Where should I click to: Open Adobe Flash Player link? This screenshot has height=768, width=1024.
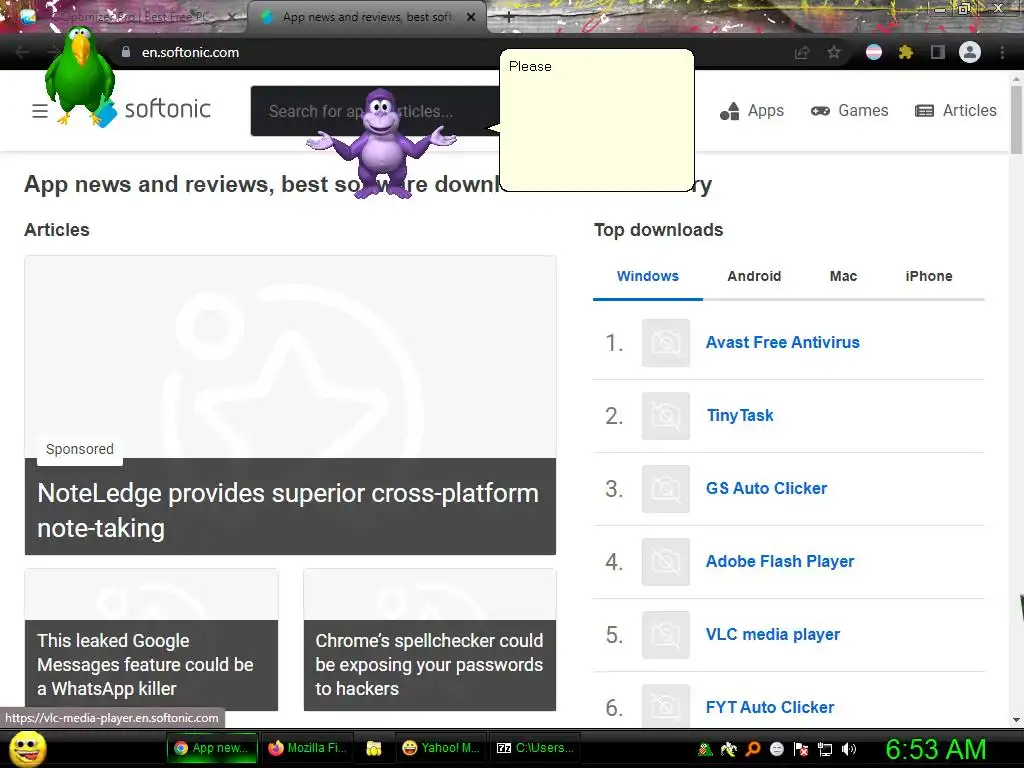pyautogui.click(x=780, y=562)
